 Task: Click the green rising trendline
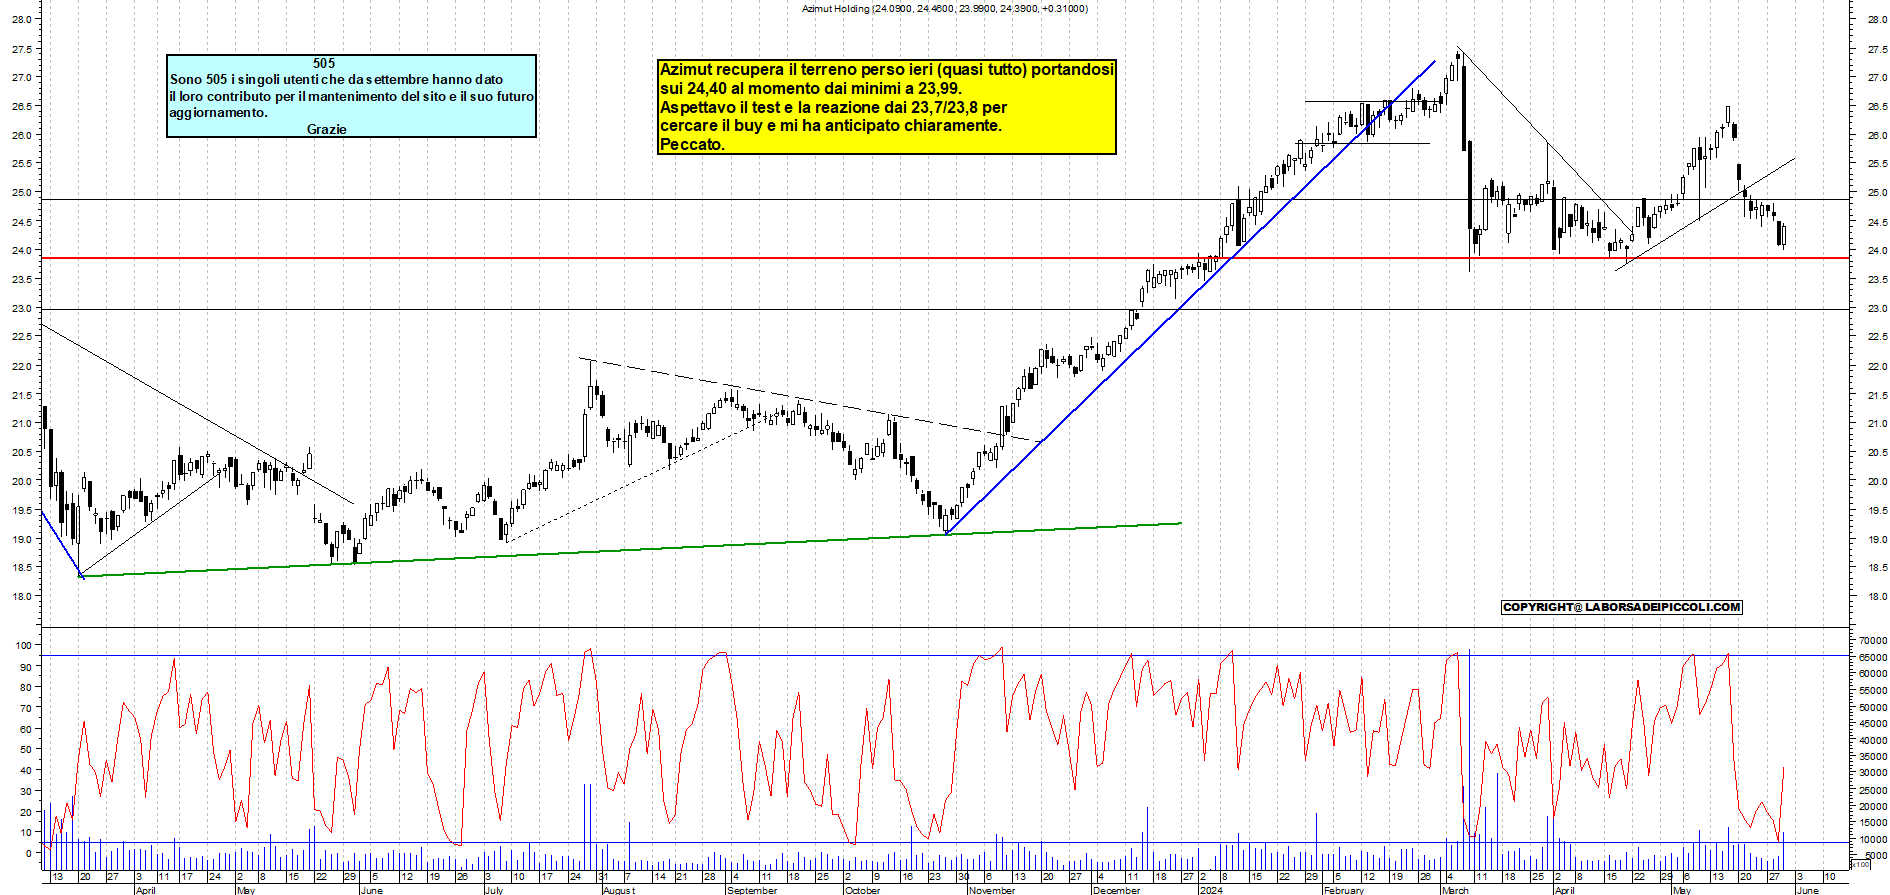630,549
